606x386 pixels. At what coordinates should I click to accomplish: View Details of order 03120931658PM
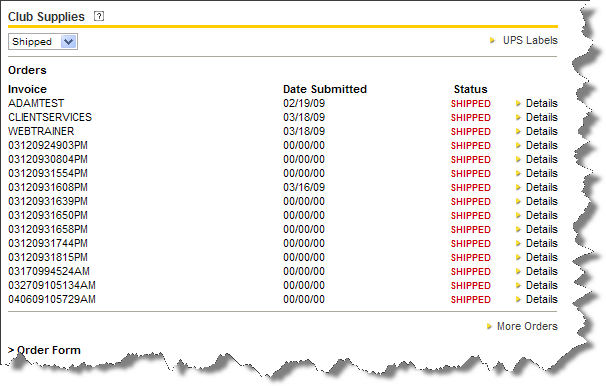(541, 229)
